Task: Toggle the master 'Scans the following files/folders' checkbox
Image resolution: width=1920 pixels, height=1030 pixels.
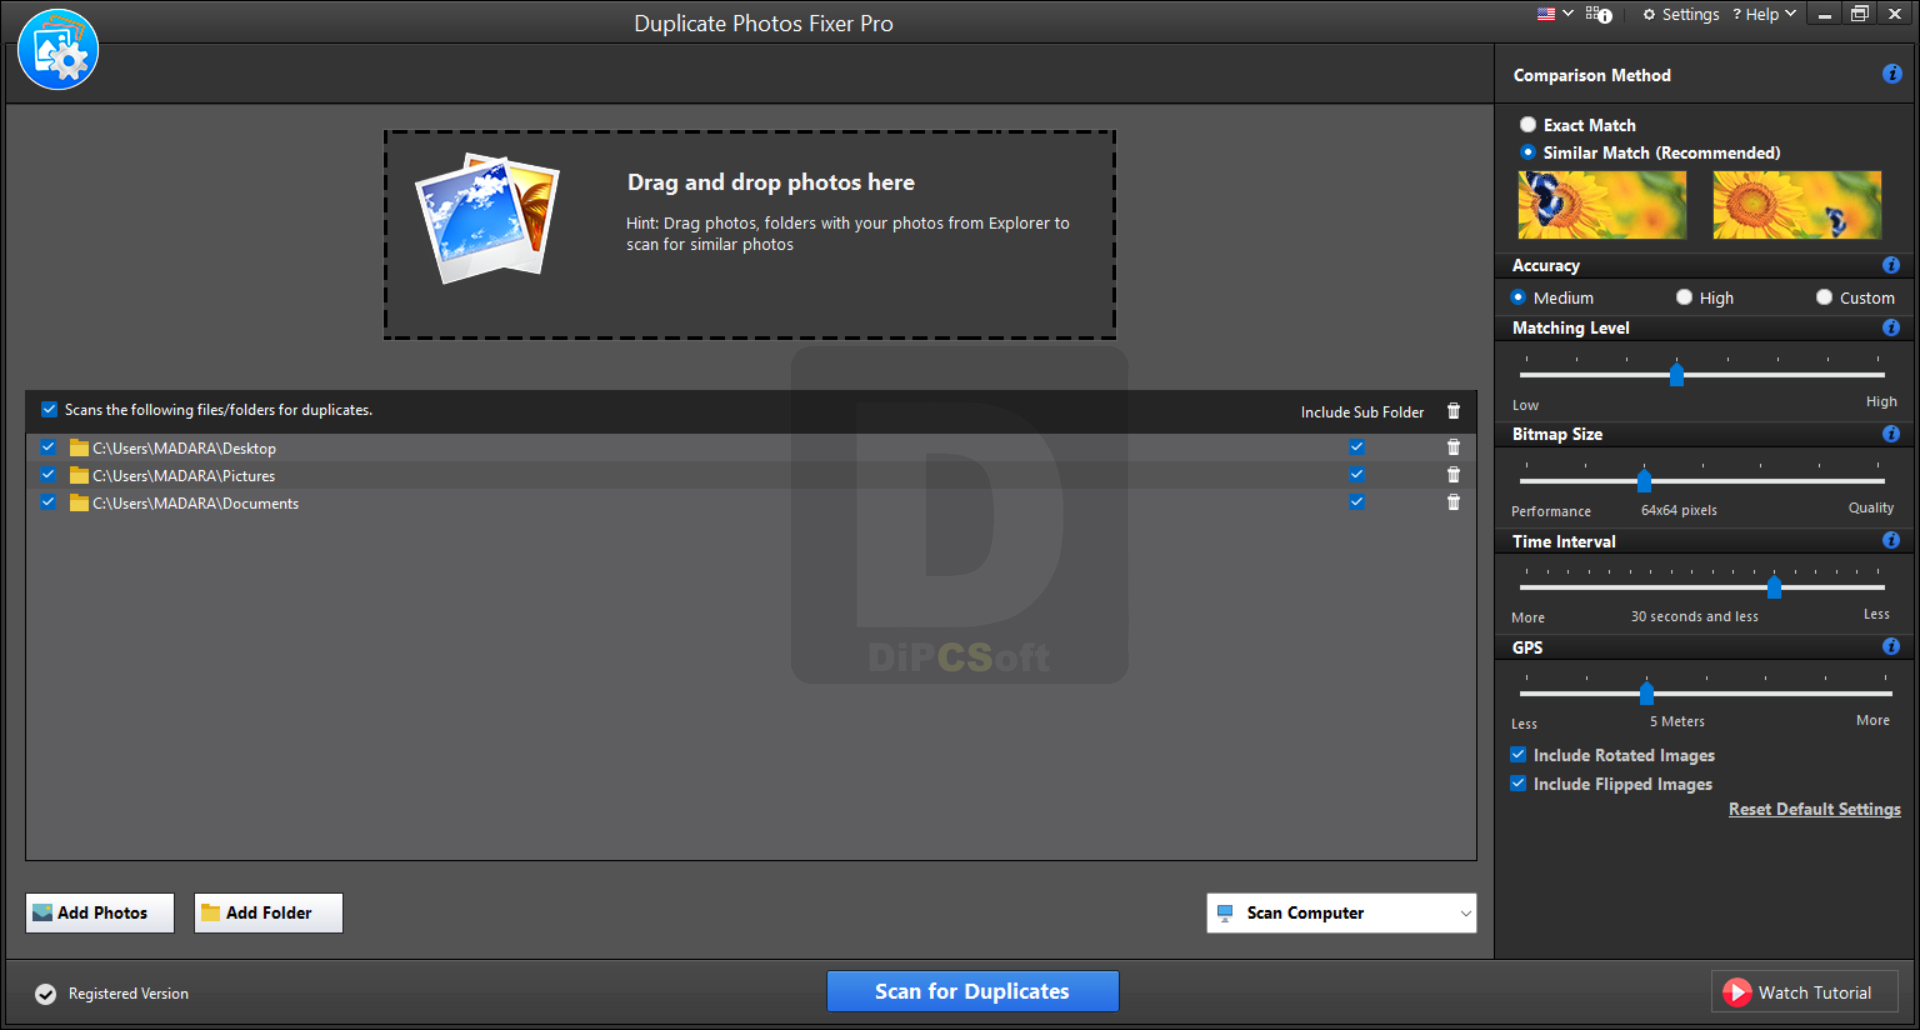Action: (49, 409)
